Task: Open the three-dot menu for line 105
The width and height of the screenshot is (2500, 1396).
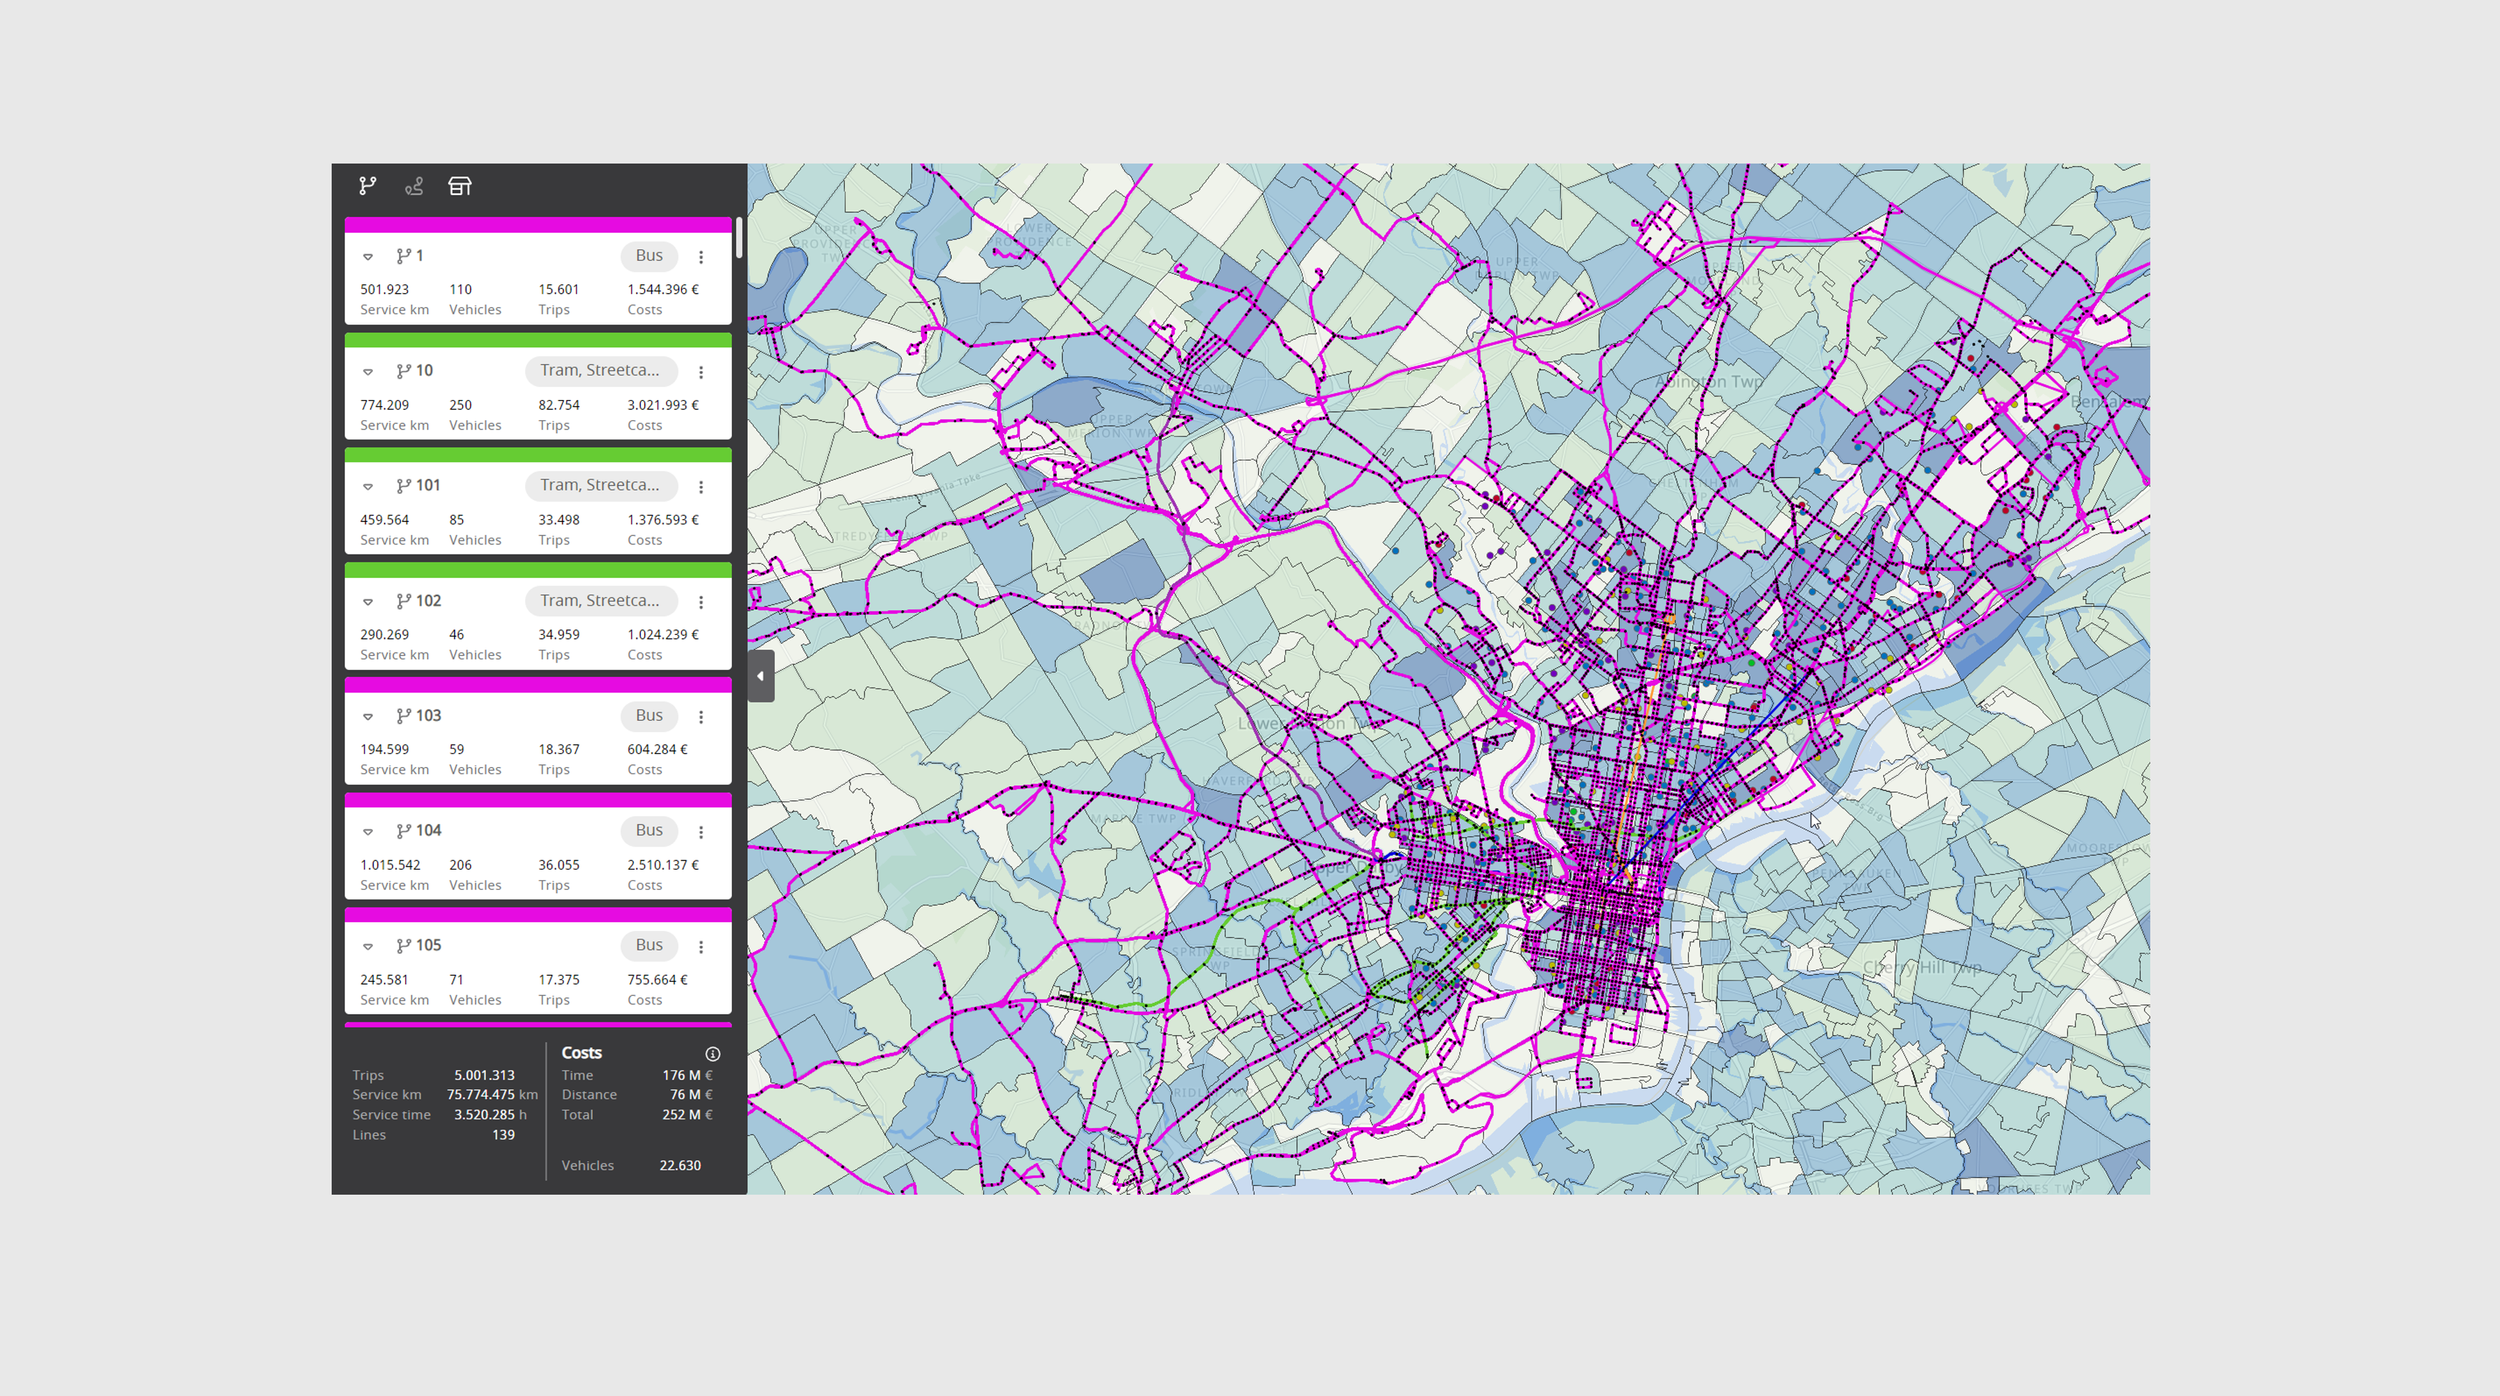Action: [701, 947]
